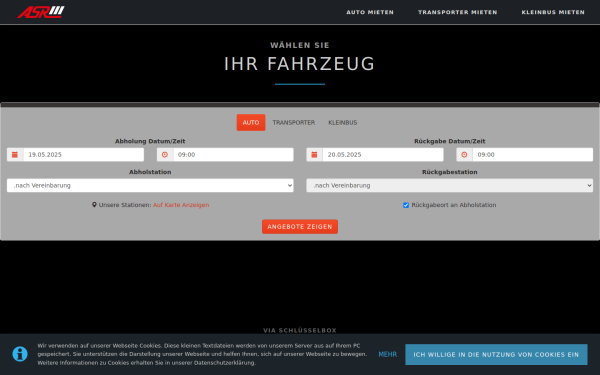Select the AUTO vehicle tab
600x375 pixels.
pyautogui.click(x=251, y=122)
